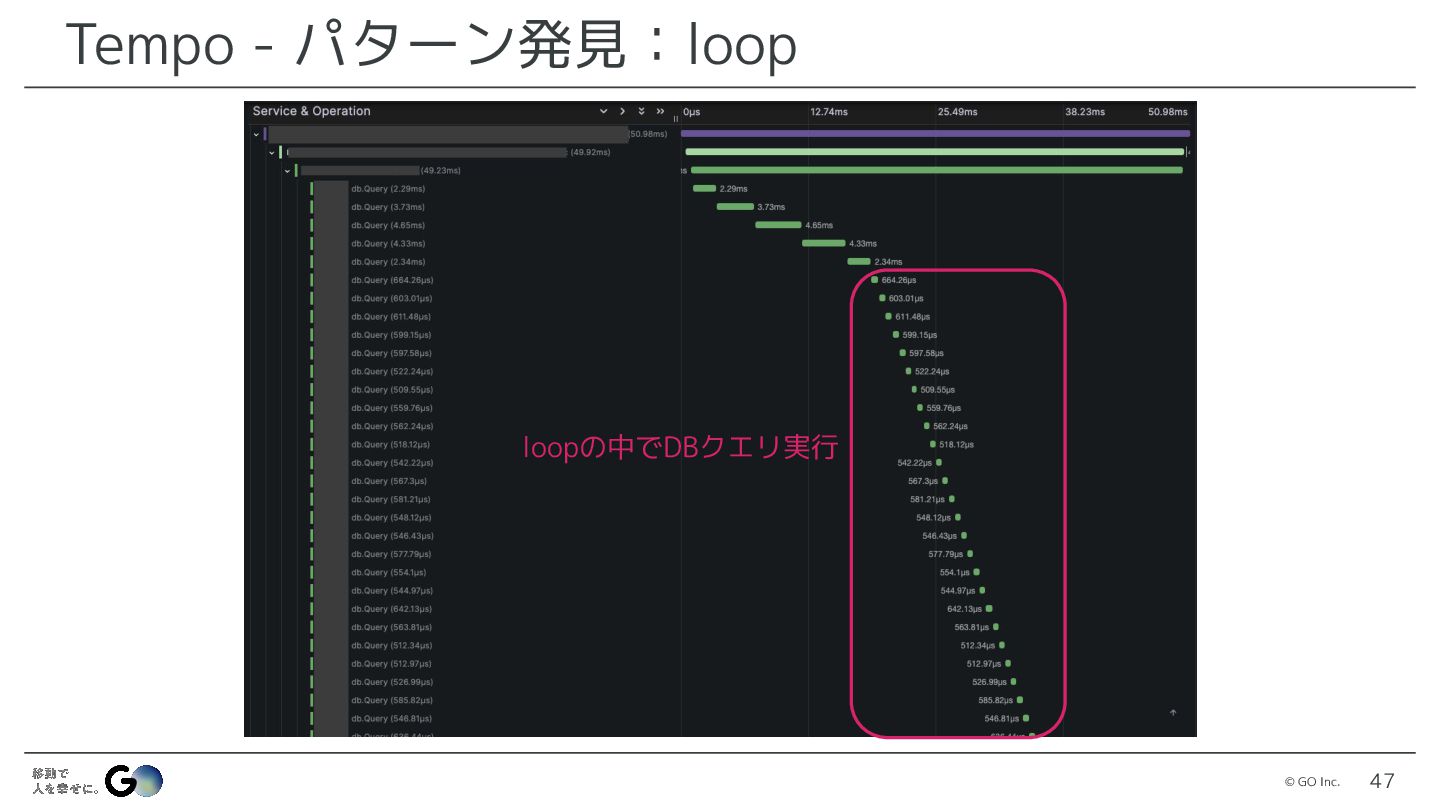Click the 12.74ms timeline tick label
The width and height of the screenshot is (1440, 810).
click(829, 112)
